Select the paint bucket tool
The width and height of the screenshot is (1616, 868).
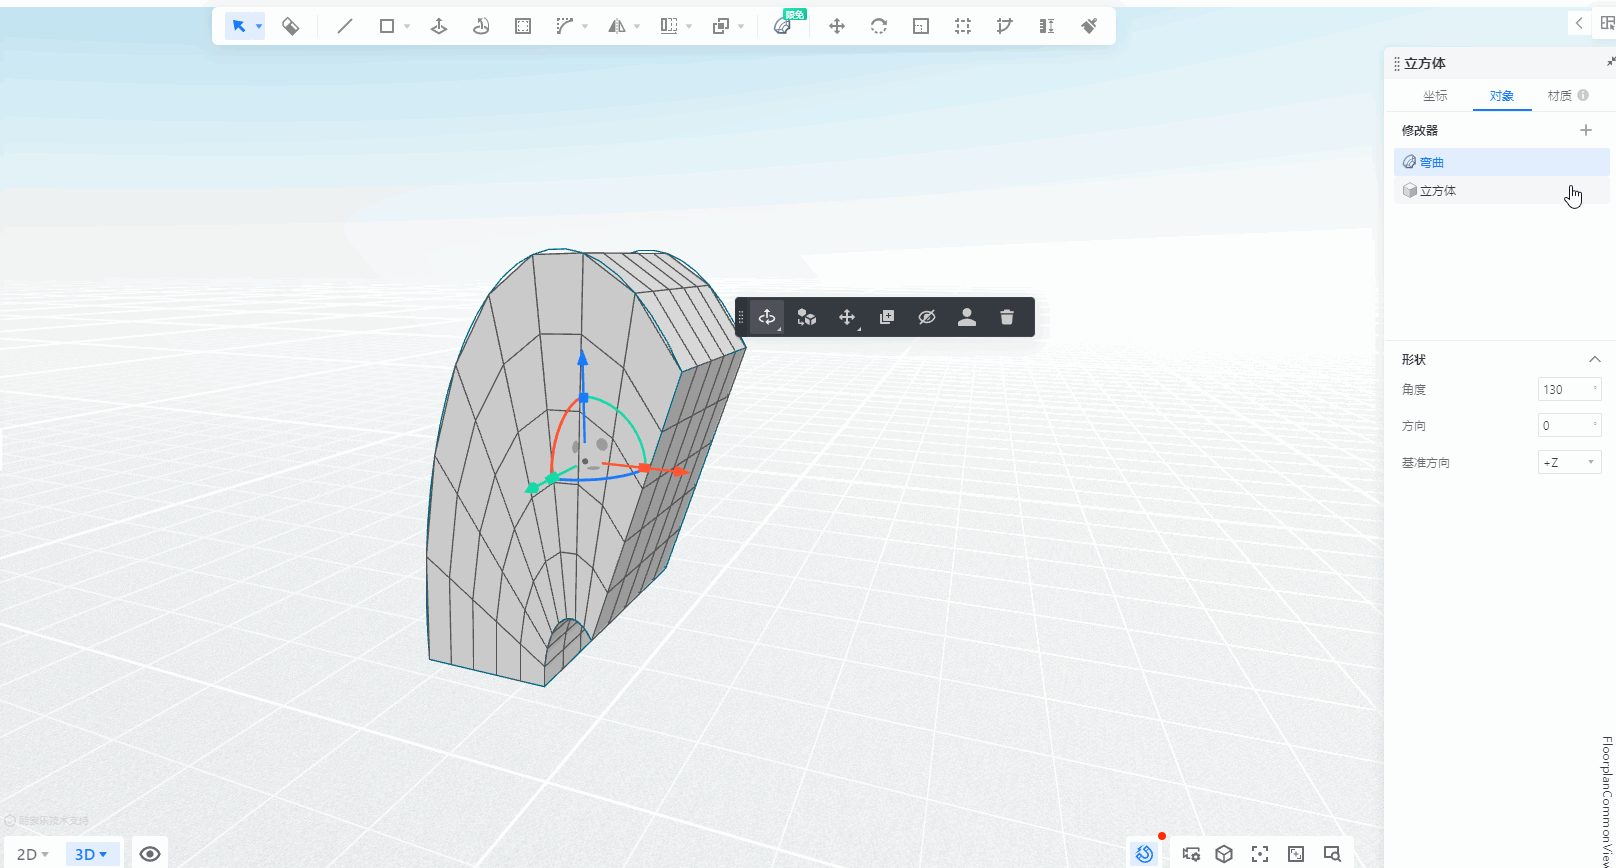(x=290, y=26)
